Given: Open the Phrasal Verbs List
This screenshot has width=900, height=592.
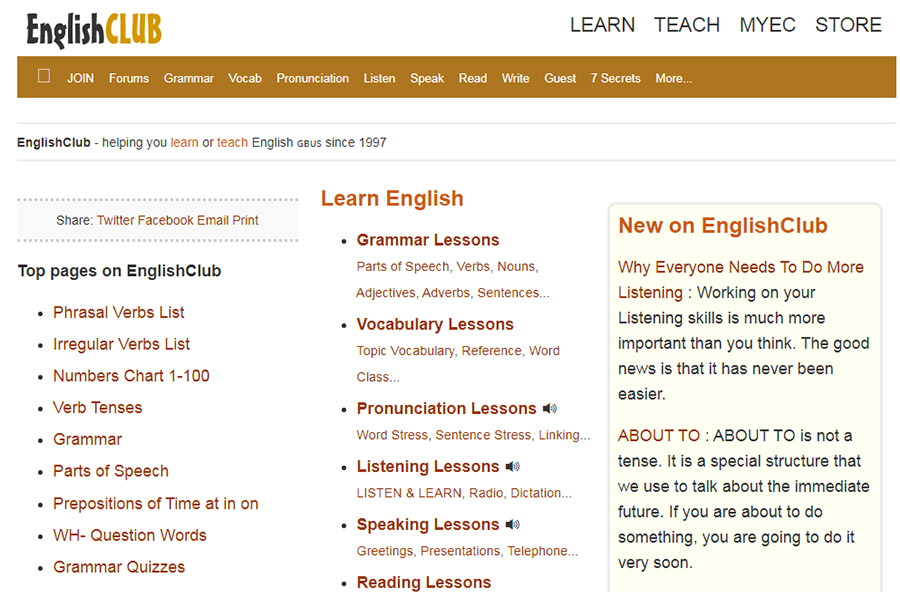Looking at the screenshot, I should coord(118,312).
